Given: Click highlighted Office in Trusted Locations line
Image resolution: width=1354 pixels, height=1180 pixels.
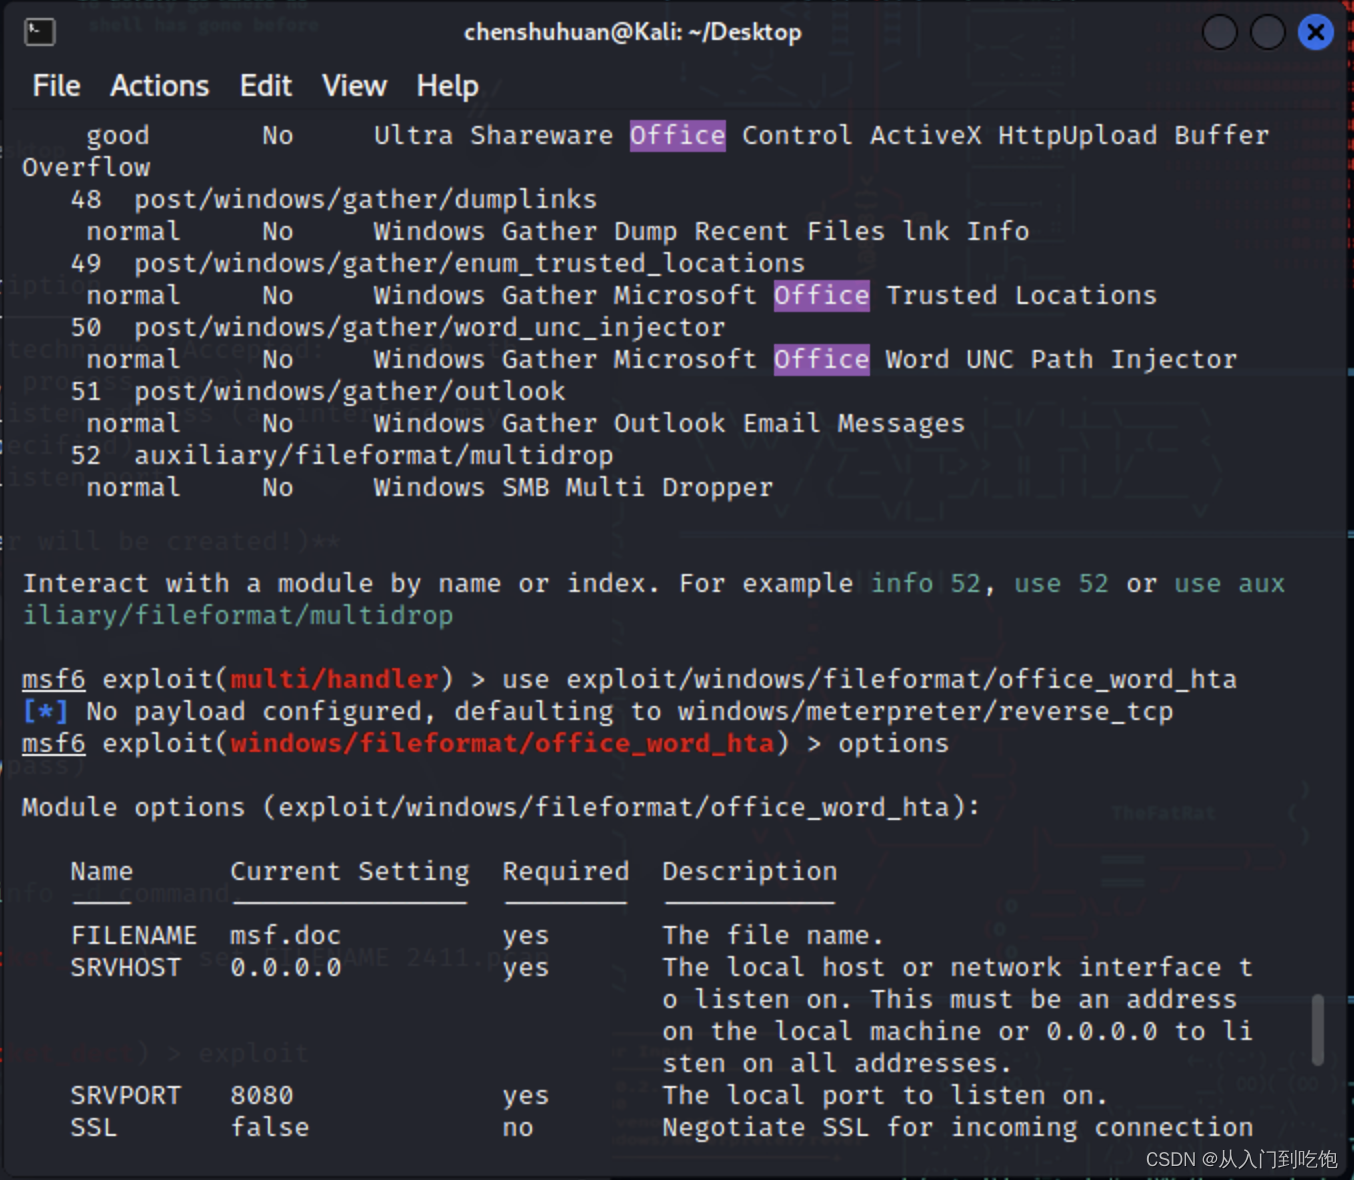Looking at the screenshot, I should 821,295.
